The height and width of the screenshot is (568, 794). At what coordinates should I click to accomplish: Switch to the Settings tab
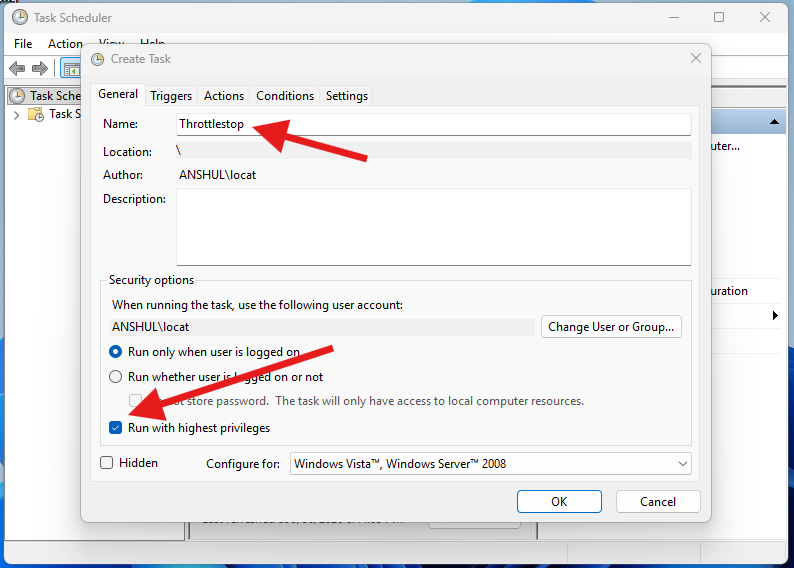[x=347, y=96]
